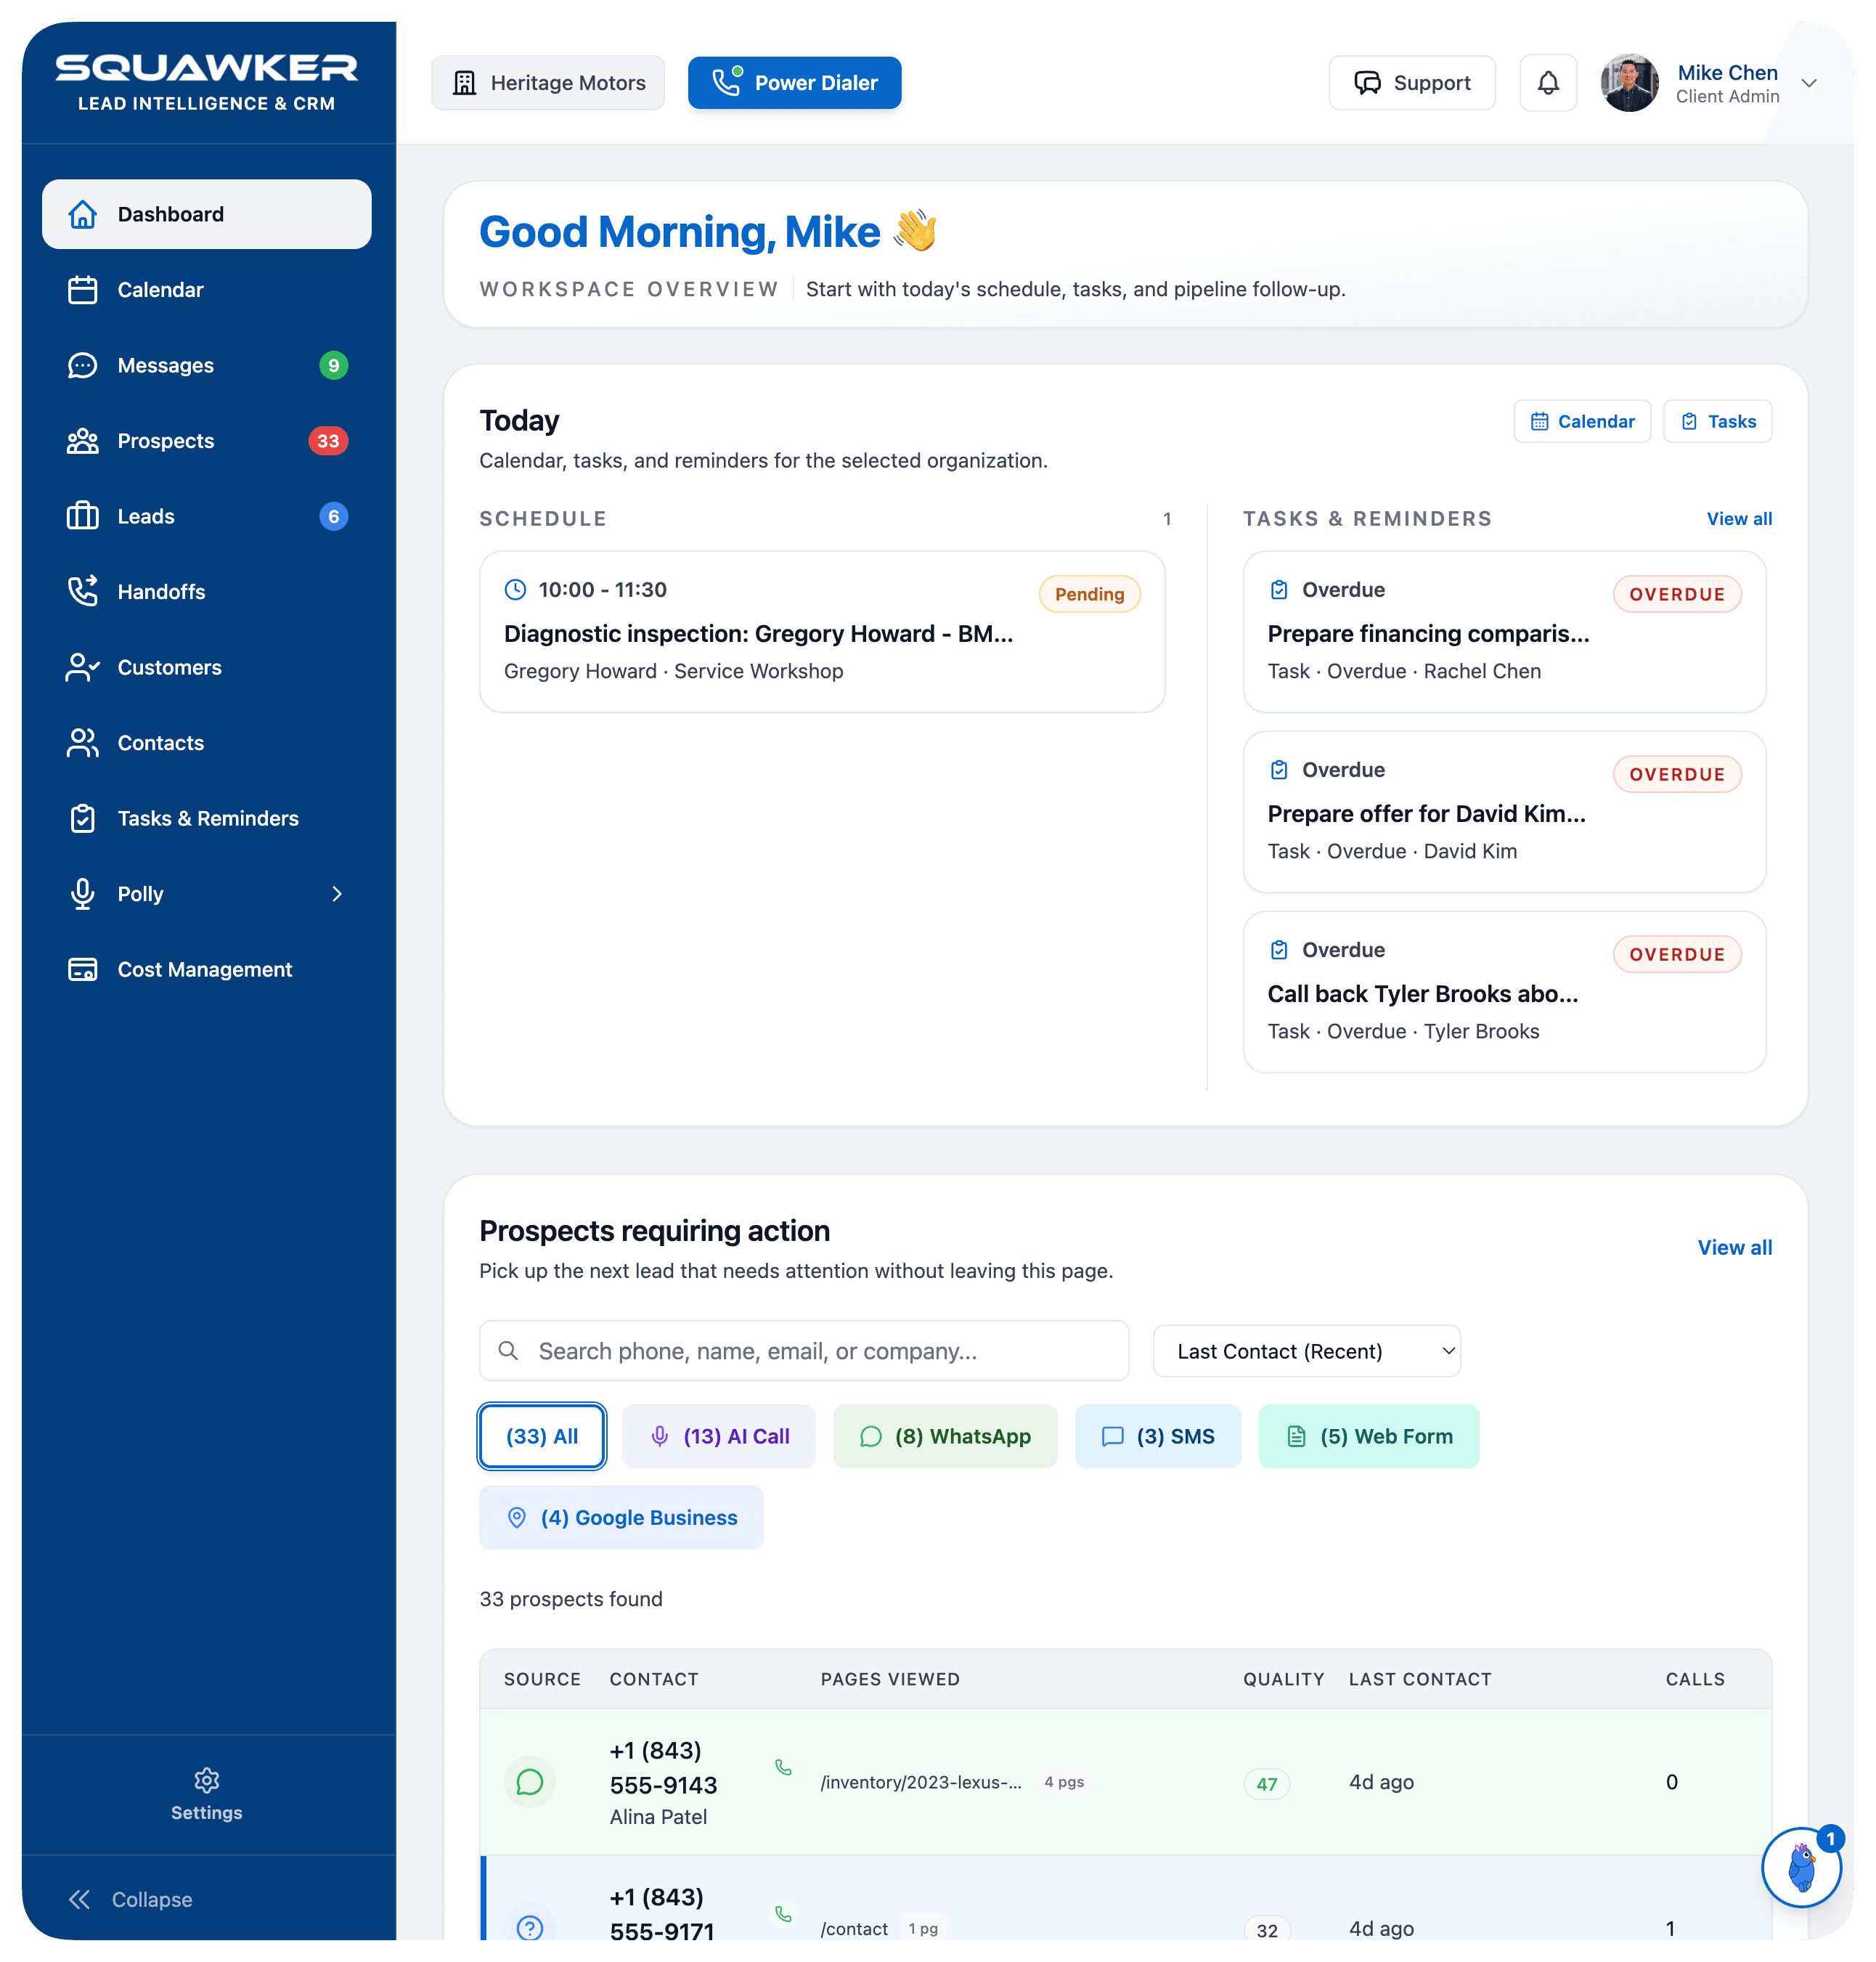The width and height of the screenshot is (1876, 1962).
Task: Filter by (8) WhatsApp
Action: [x=944, y=1436]
